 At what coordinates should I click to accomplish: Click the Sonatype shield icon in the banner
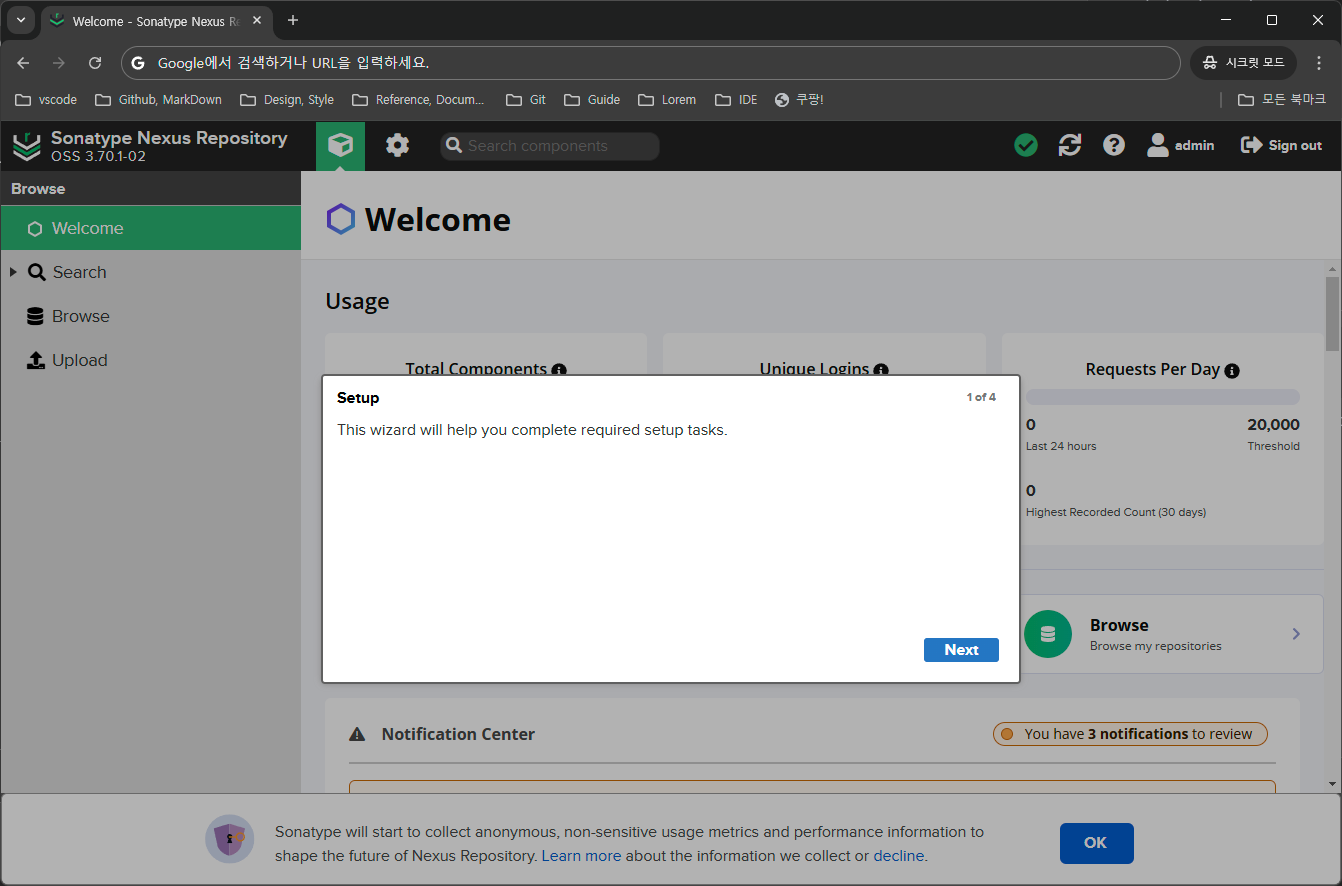point(230,839)
